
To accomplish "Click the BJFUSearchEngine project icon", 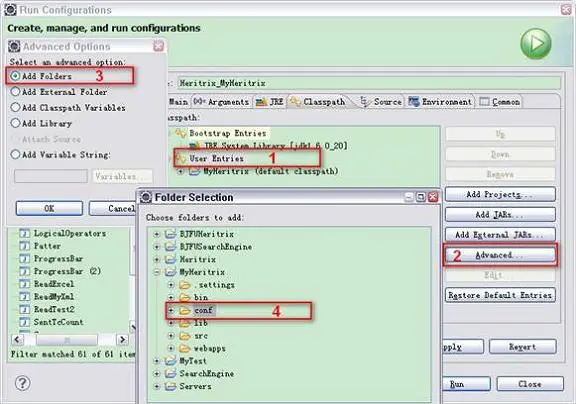I will (170, 247).
